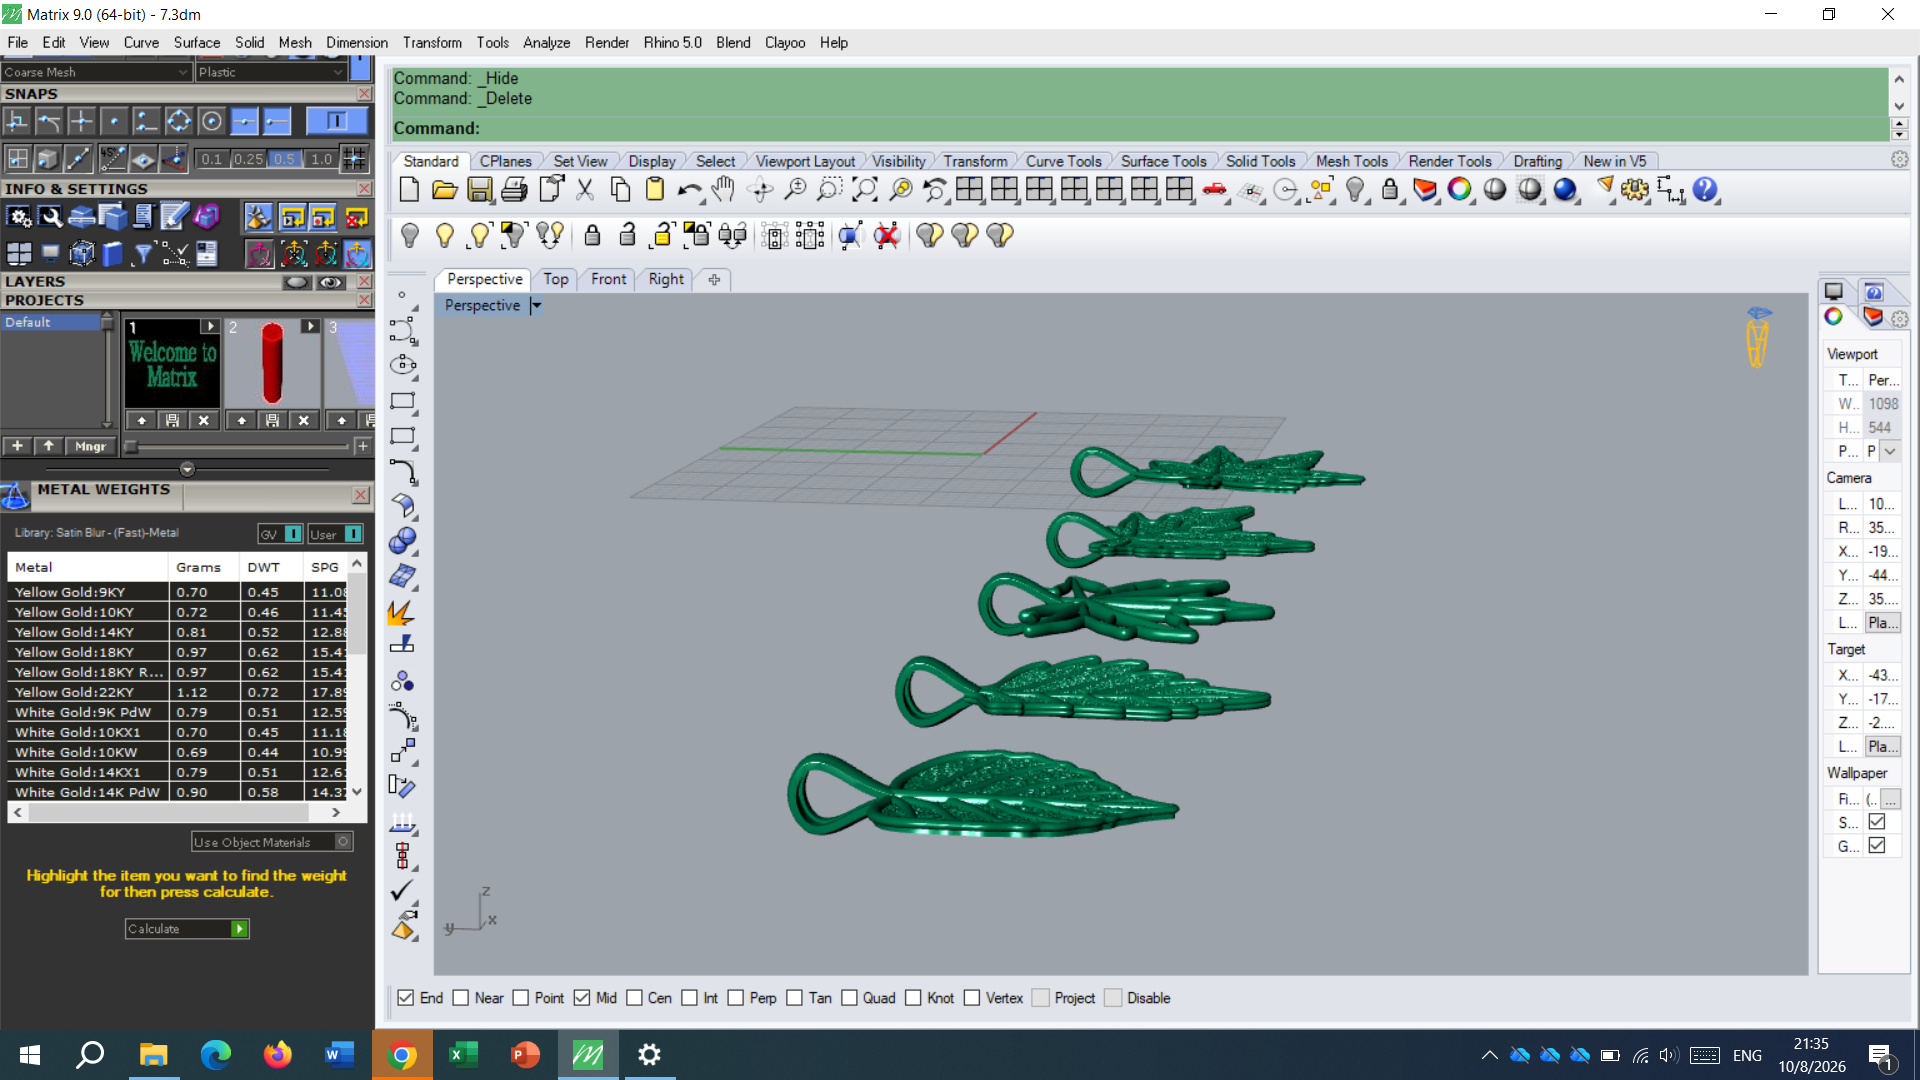Viewport: 1920px width, 1080px height.
Task: Click the Calculate button
Action: pyautogui.click(x=187, y=929)
